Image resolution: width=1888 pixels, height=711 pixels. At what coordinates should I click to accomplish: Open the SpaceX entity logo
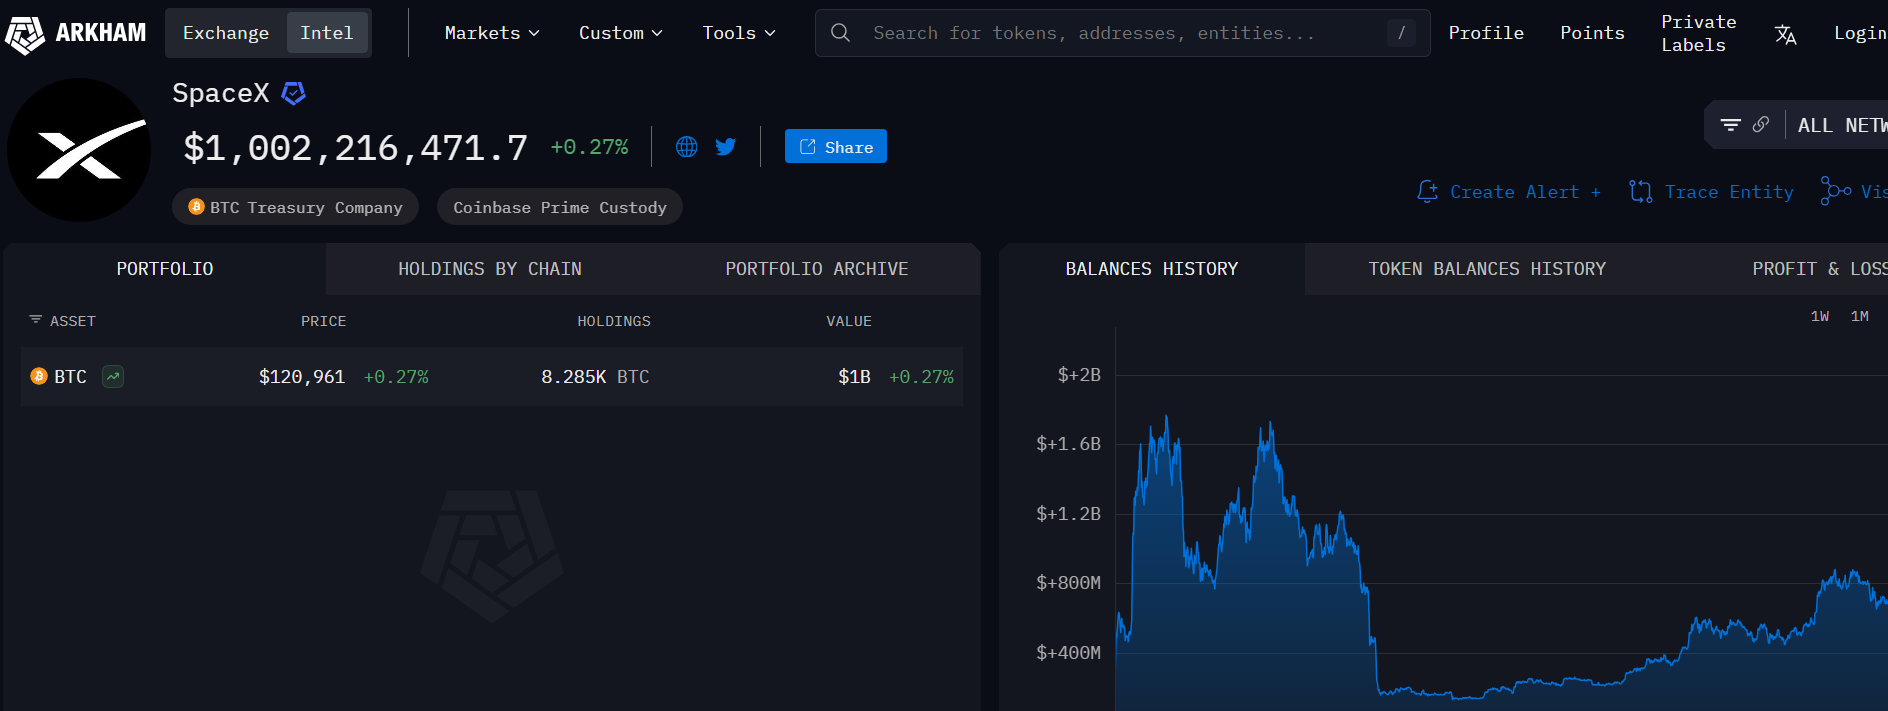[x=79, y=150]
